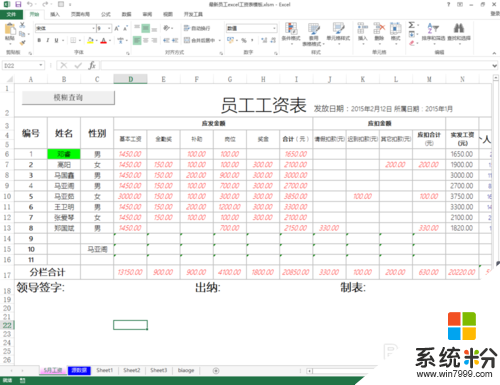Click the Cut scissors icon
This screenshot has width=500, height=385.
coord(22,25)
